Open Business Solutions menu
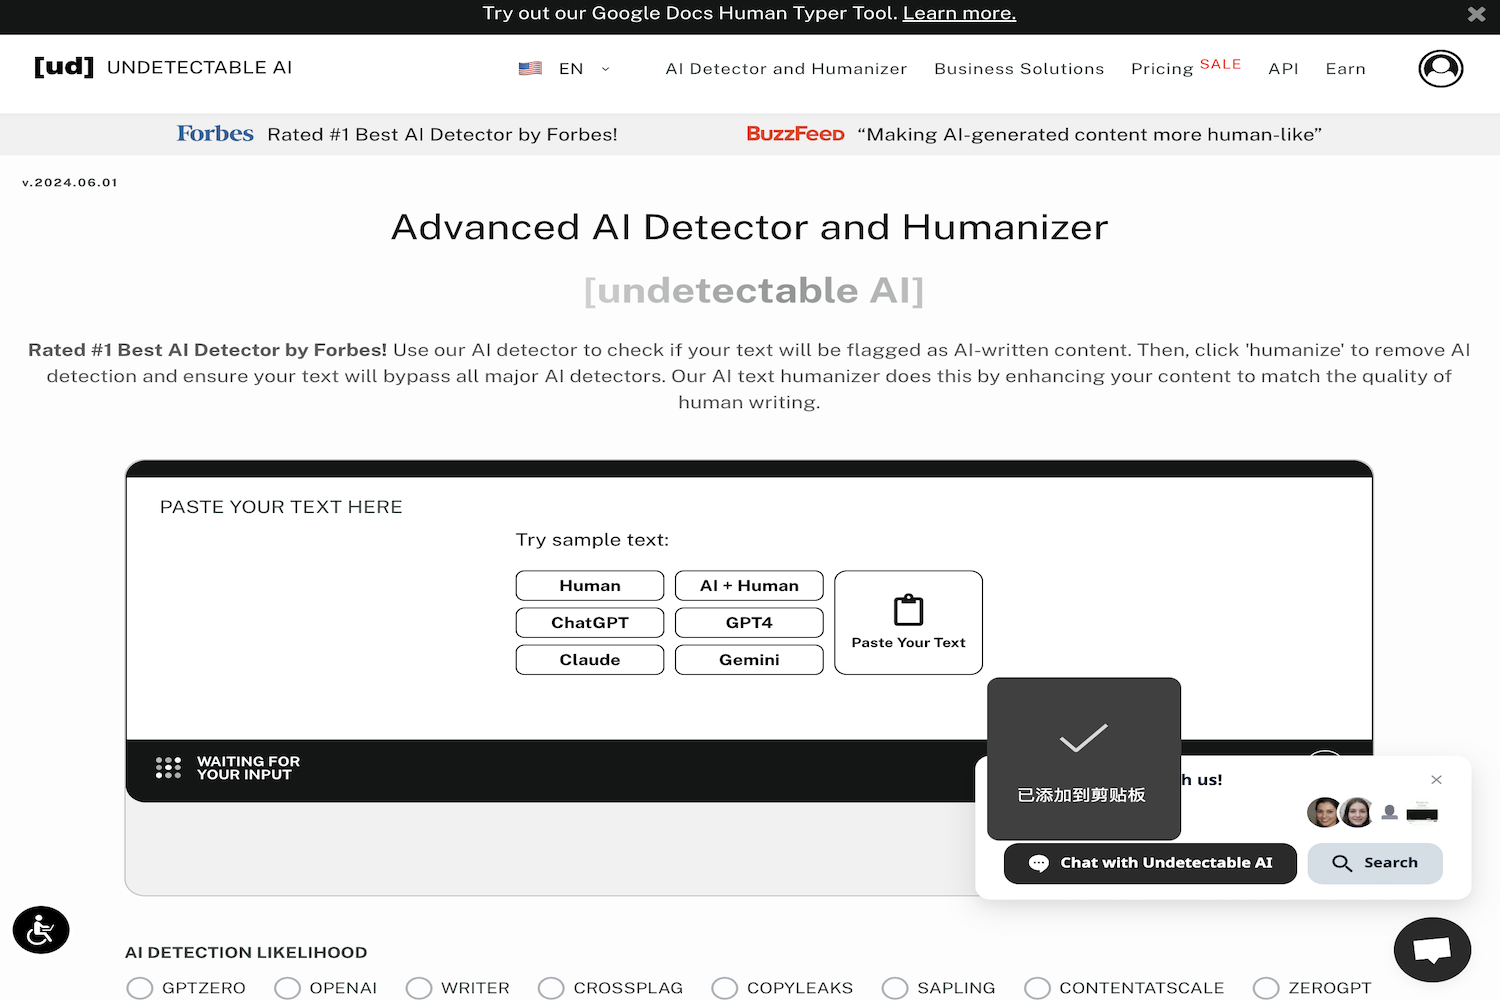This screenshot has height=1000, width=1500. pyautogui.click(x=1019, y=68)
